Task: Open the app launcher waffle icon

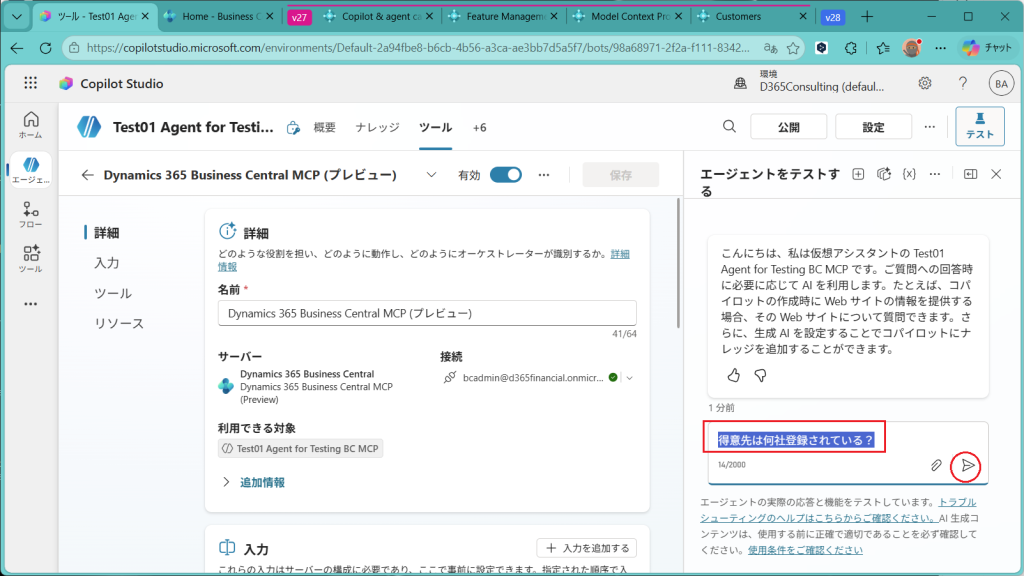Action: coord(30,83)
